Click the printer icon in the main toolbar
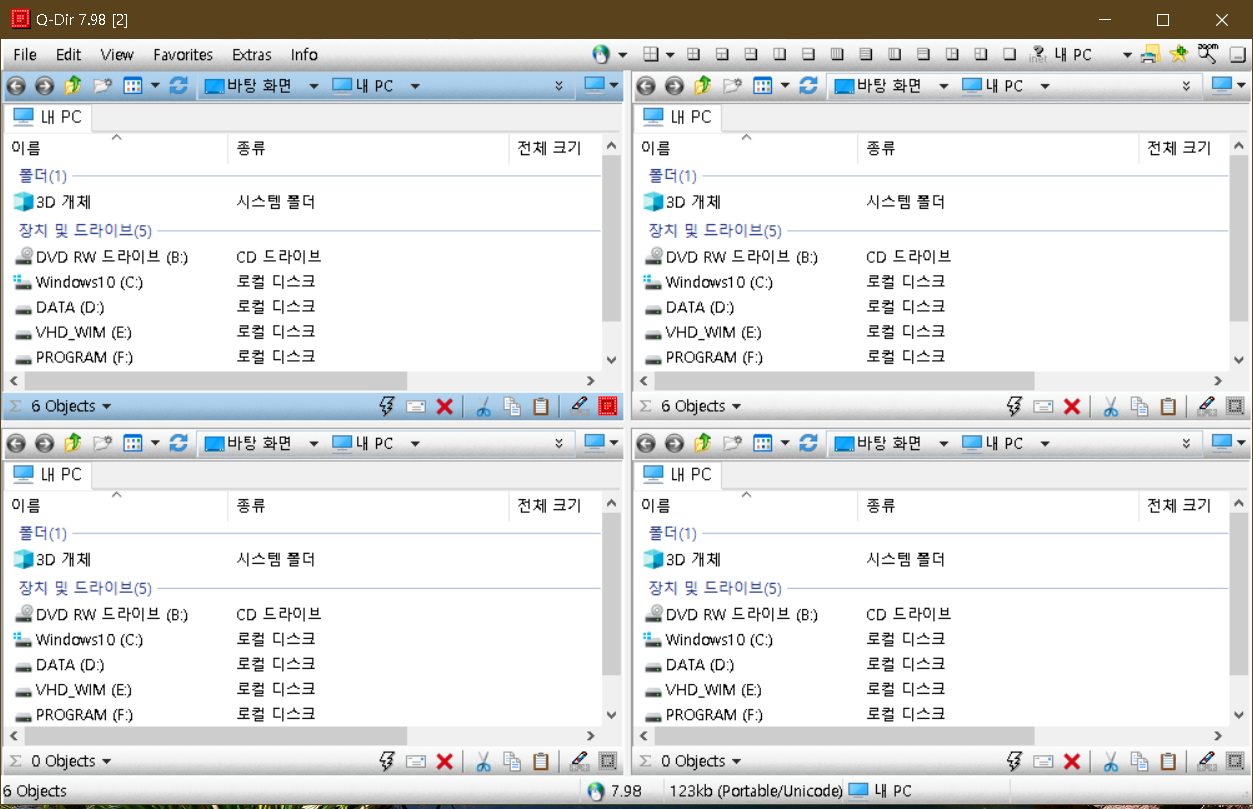This screenshot has width=1253, height=809. tap(1150, 55)
